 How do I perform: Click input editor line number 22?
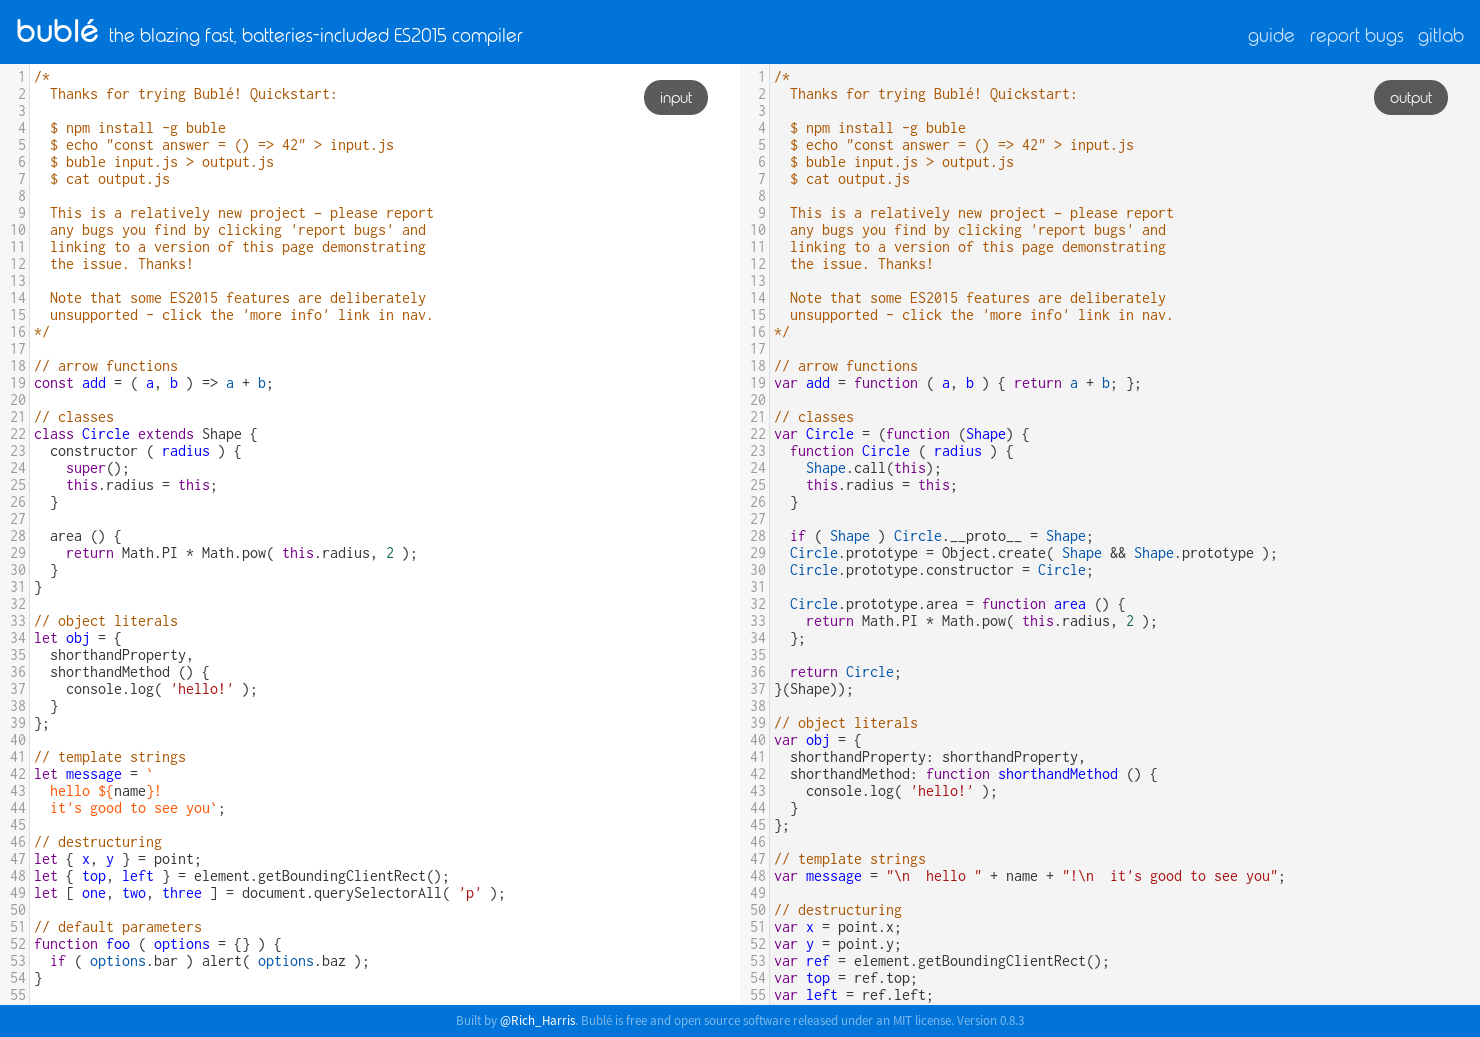pyautogui.click(x=18, y=434)
